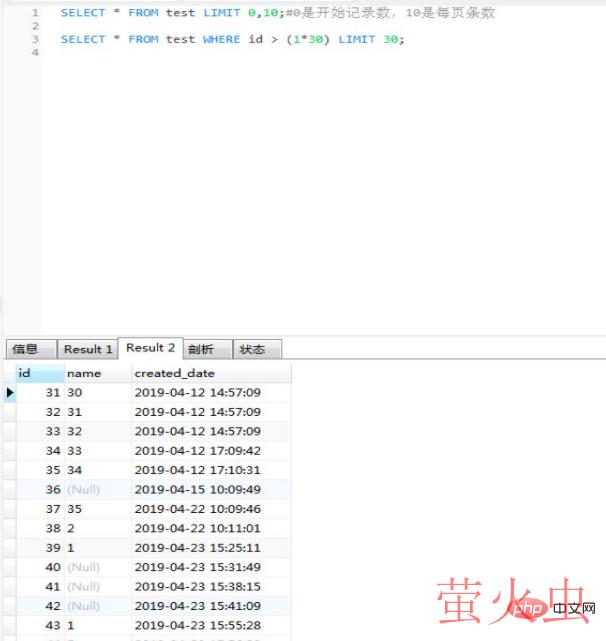Screen dimensions: 606x641
Task: Click the current-row arrow indicator beside id 31
Action: [x=10, y=393]
